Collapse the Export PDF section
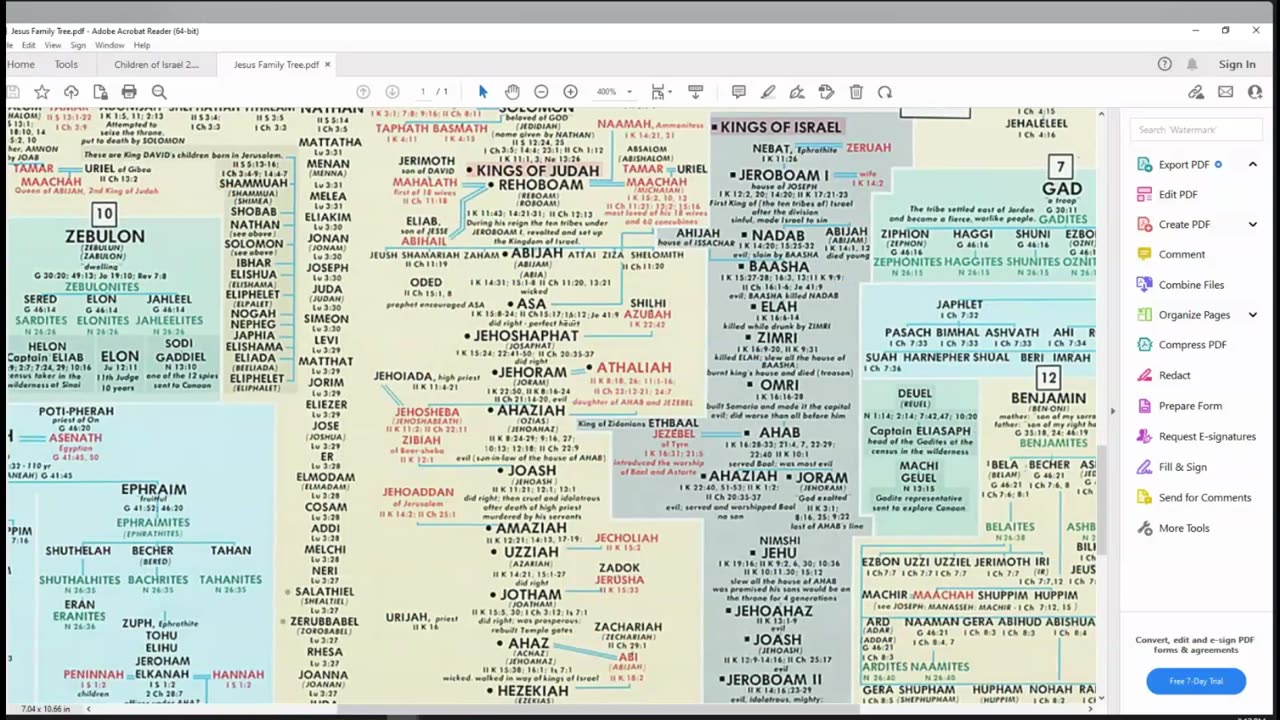The width and height of the screenshot is (1280, 720). [x=1253, y=164]
